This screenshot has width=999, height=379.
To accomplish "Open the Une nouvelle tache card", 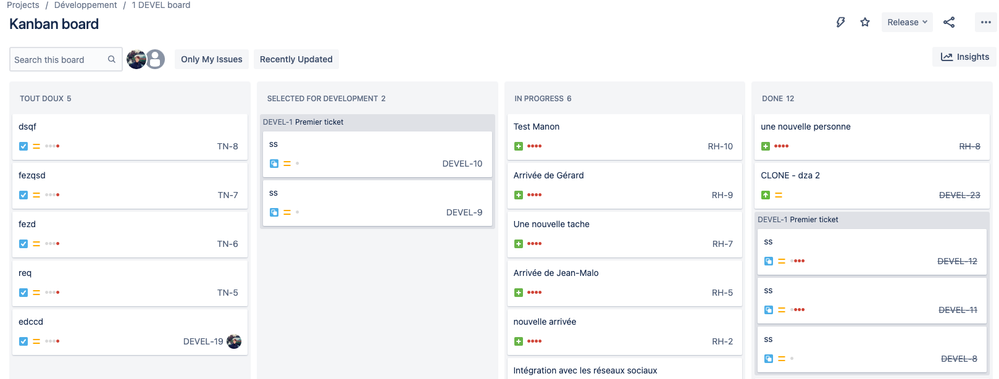I will tap(624, 234).
